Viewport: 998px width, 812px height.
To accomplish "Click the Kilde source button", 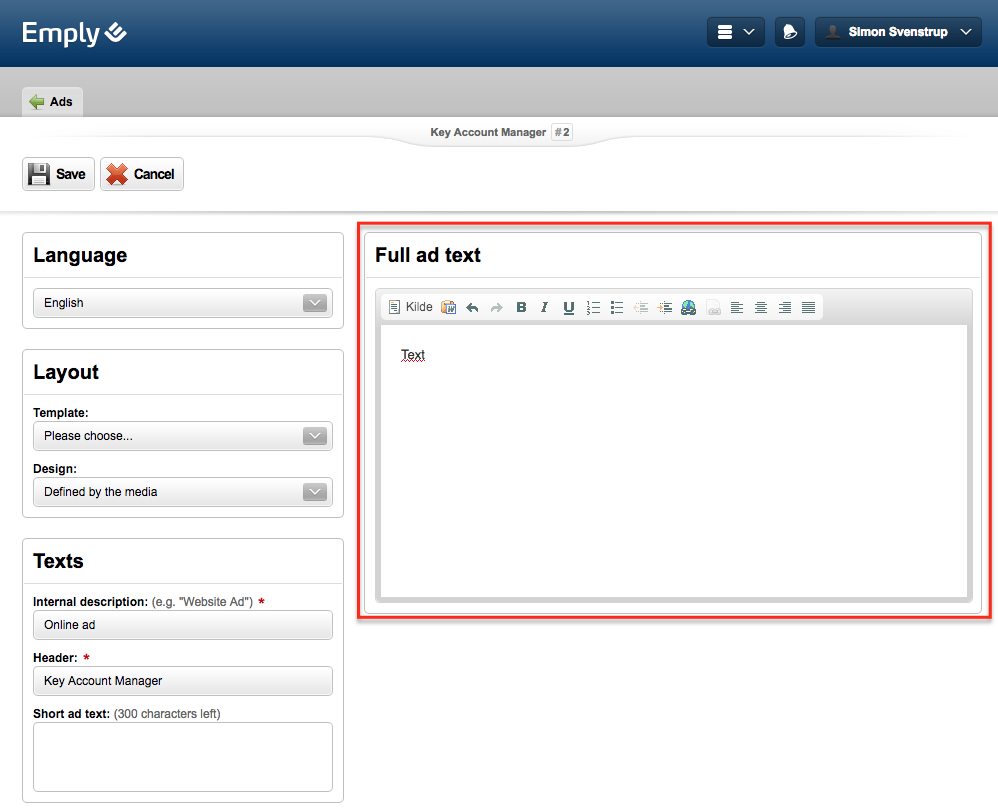I will [411, 307].
